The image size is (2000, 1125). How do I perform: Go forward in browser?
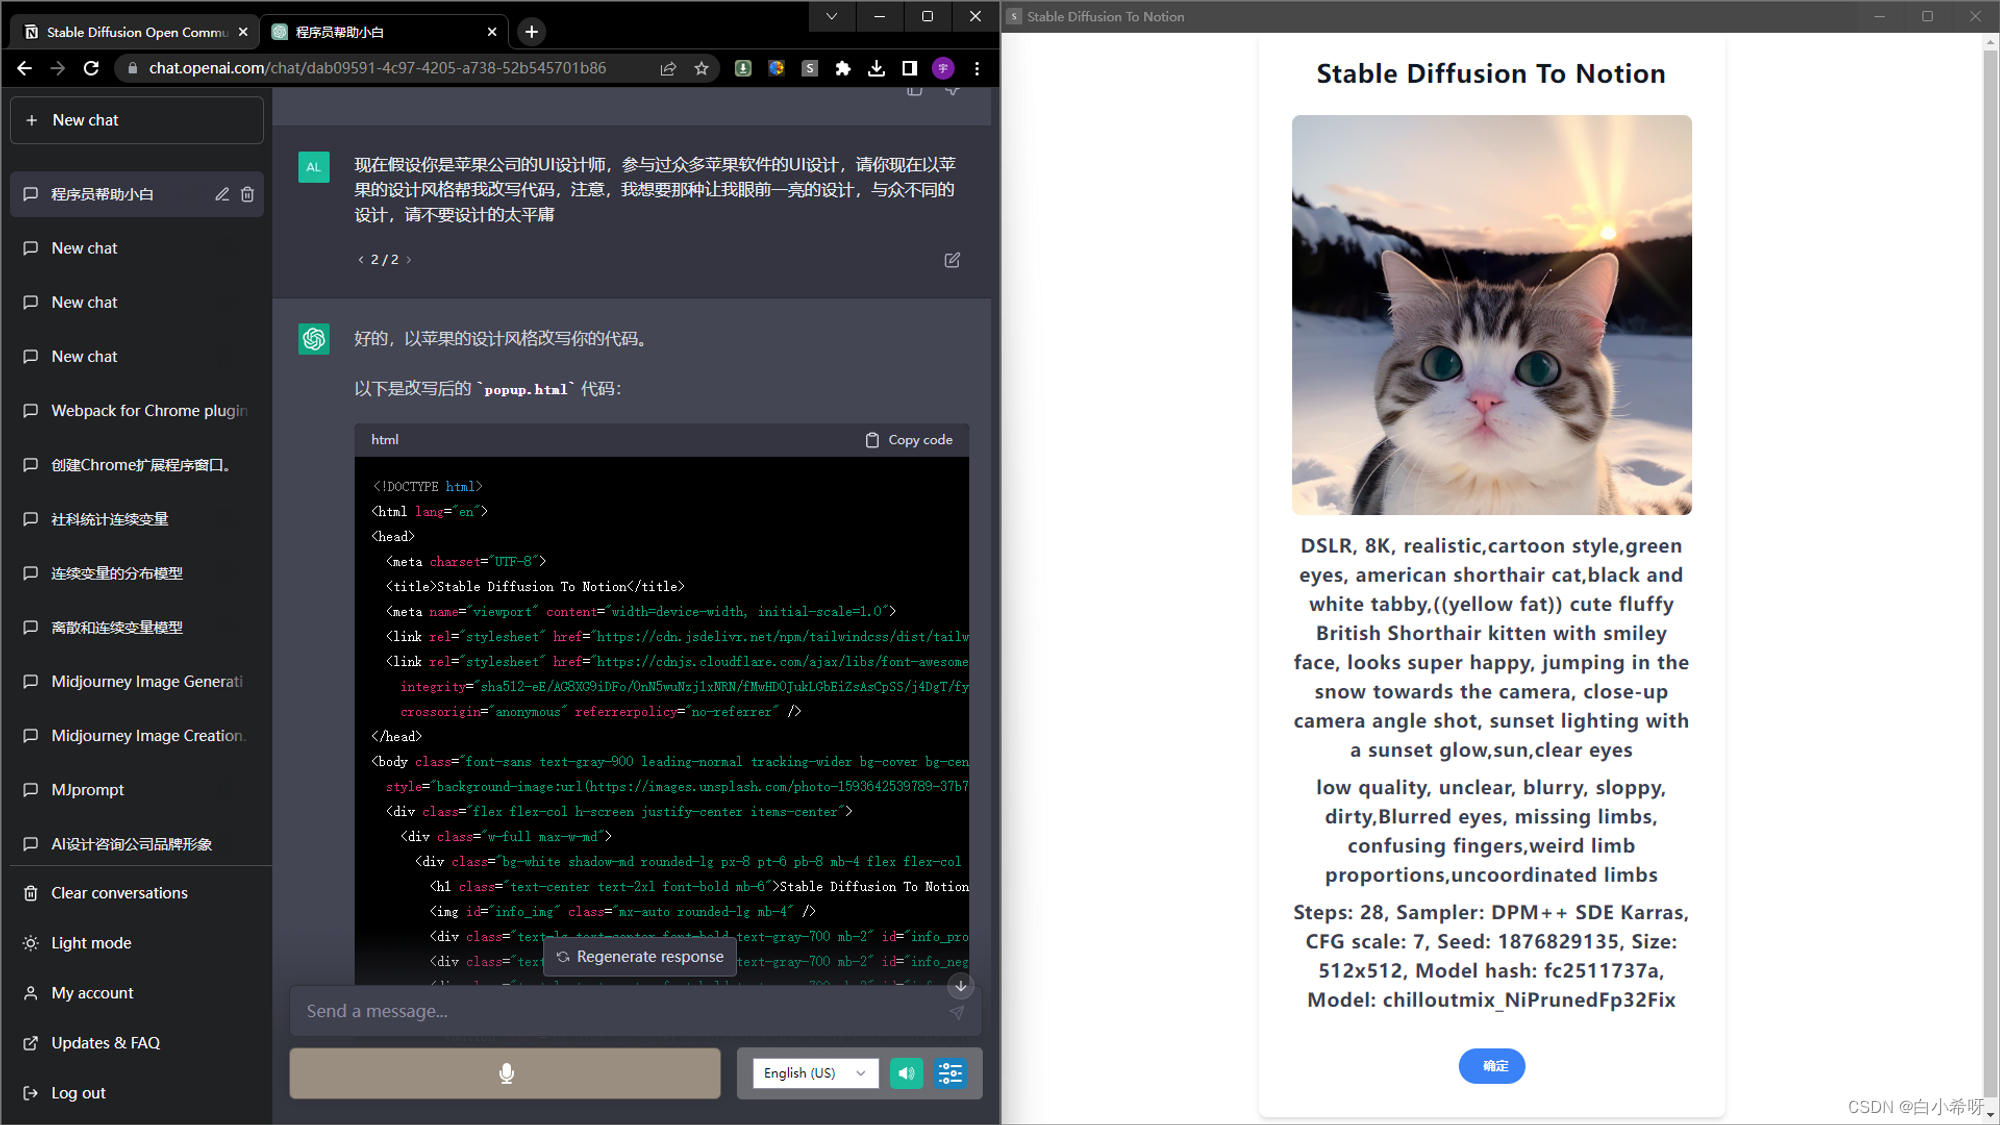pyautogui.click(x=57, y=68)
